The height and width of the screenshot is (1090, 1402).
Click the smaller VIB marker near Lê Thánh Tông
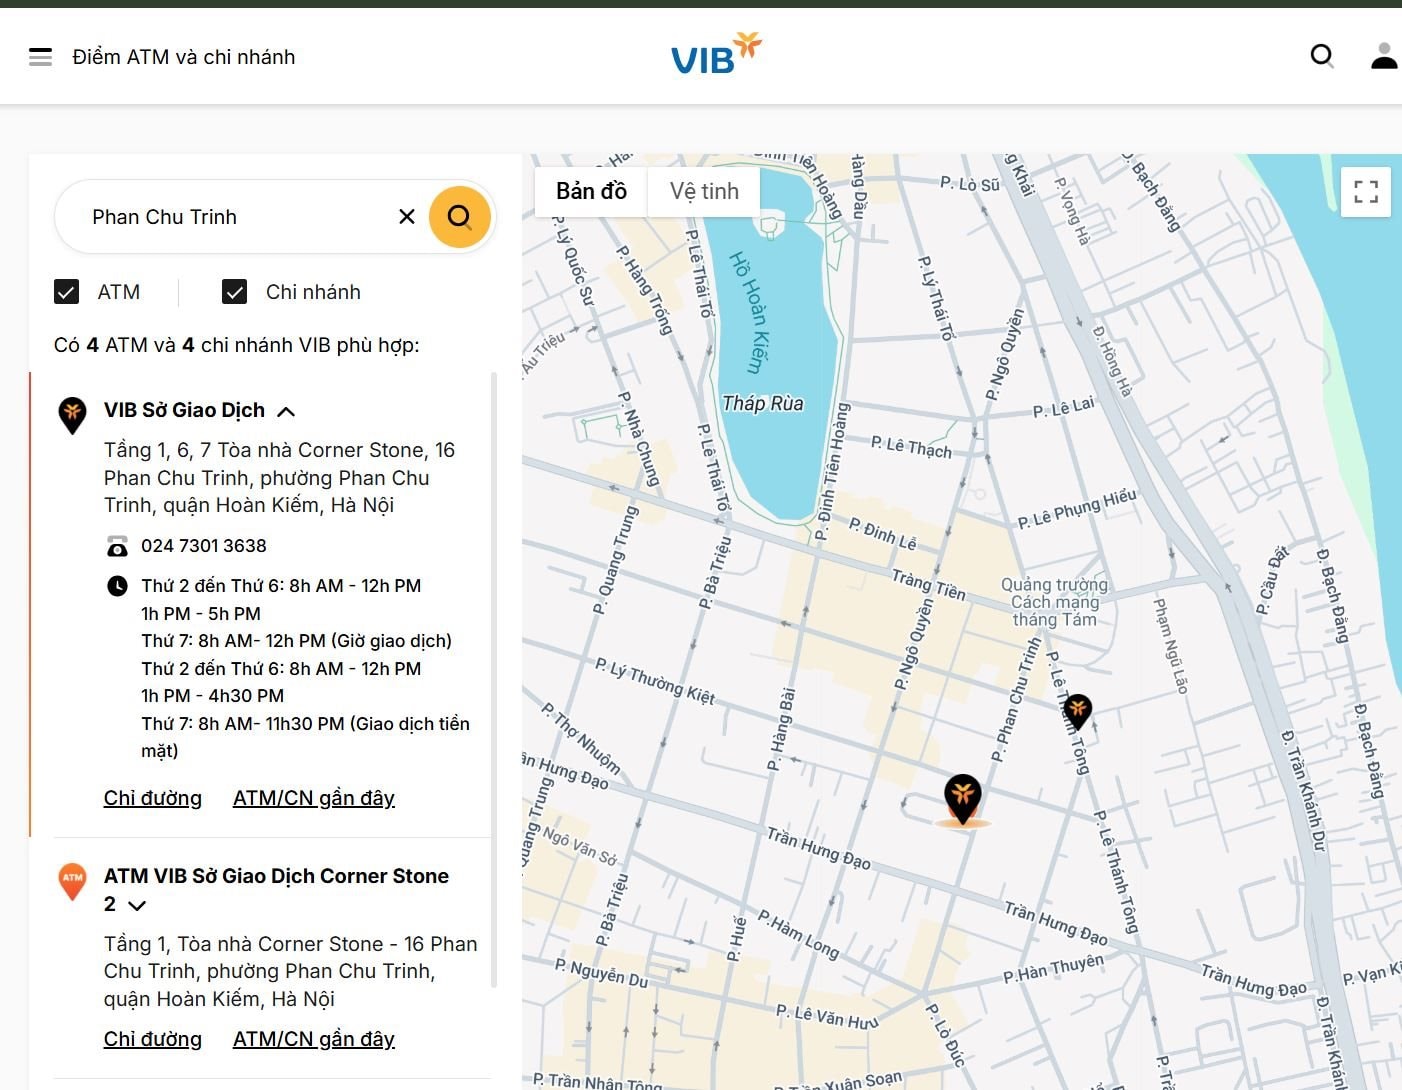(1077, 712)
